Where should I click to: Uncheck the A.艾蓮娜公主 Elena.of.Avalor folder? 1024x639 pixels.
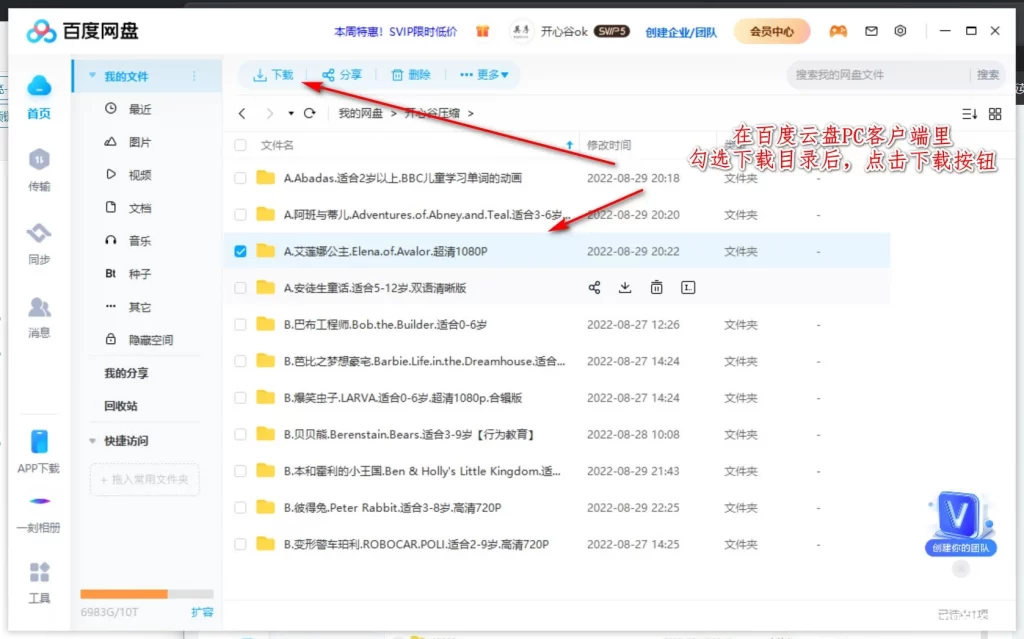[240, 251]
